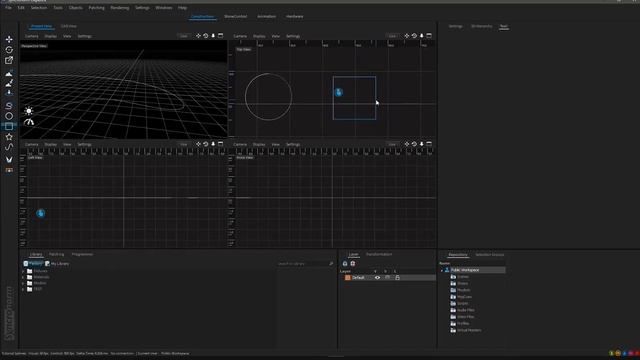Open the Rendering menu
640x360 pixels.
120,8
